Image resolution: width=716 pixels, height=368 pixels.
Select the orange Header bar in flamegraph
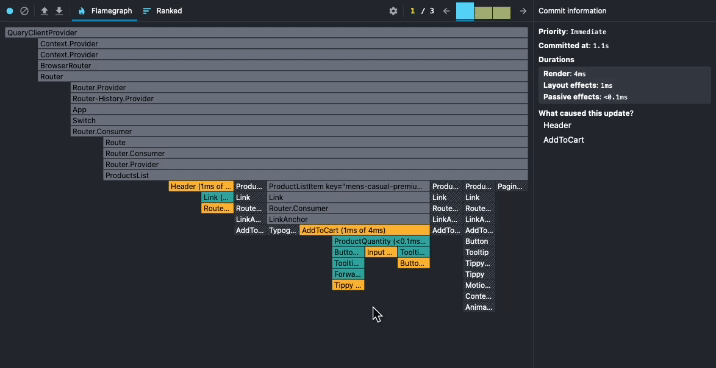201,186
